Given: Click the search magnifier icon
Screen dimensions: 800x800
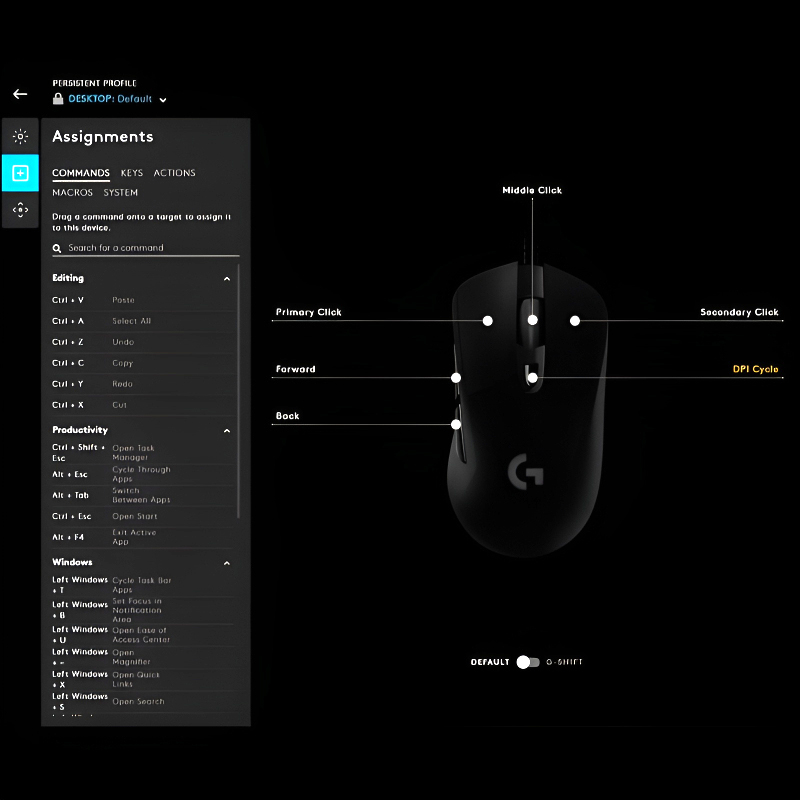Looking at the screenshot, I should 58,248.
